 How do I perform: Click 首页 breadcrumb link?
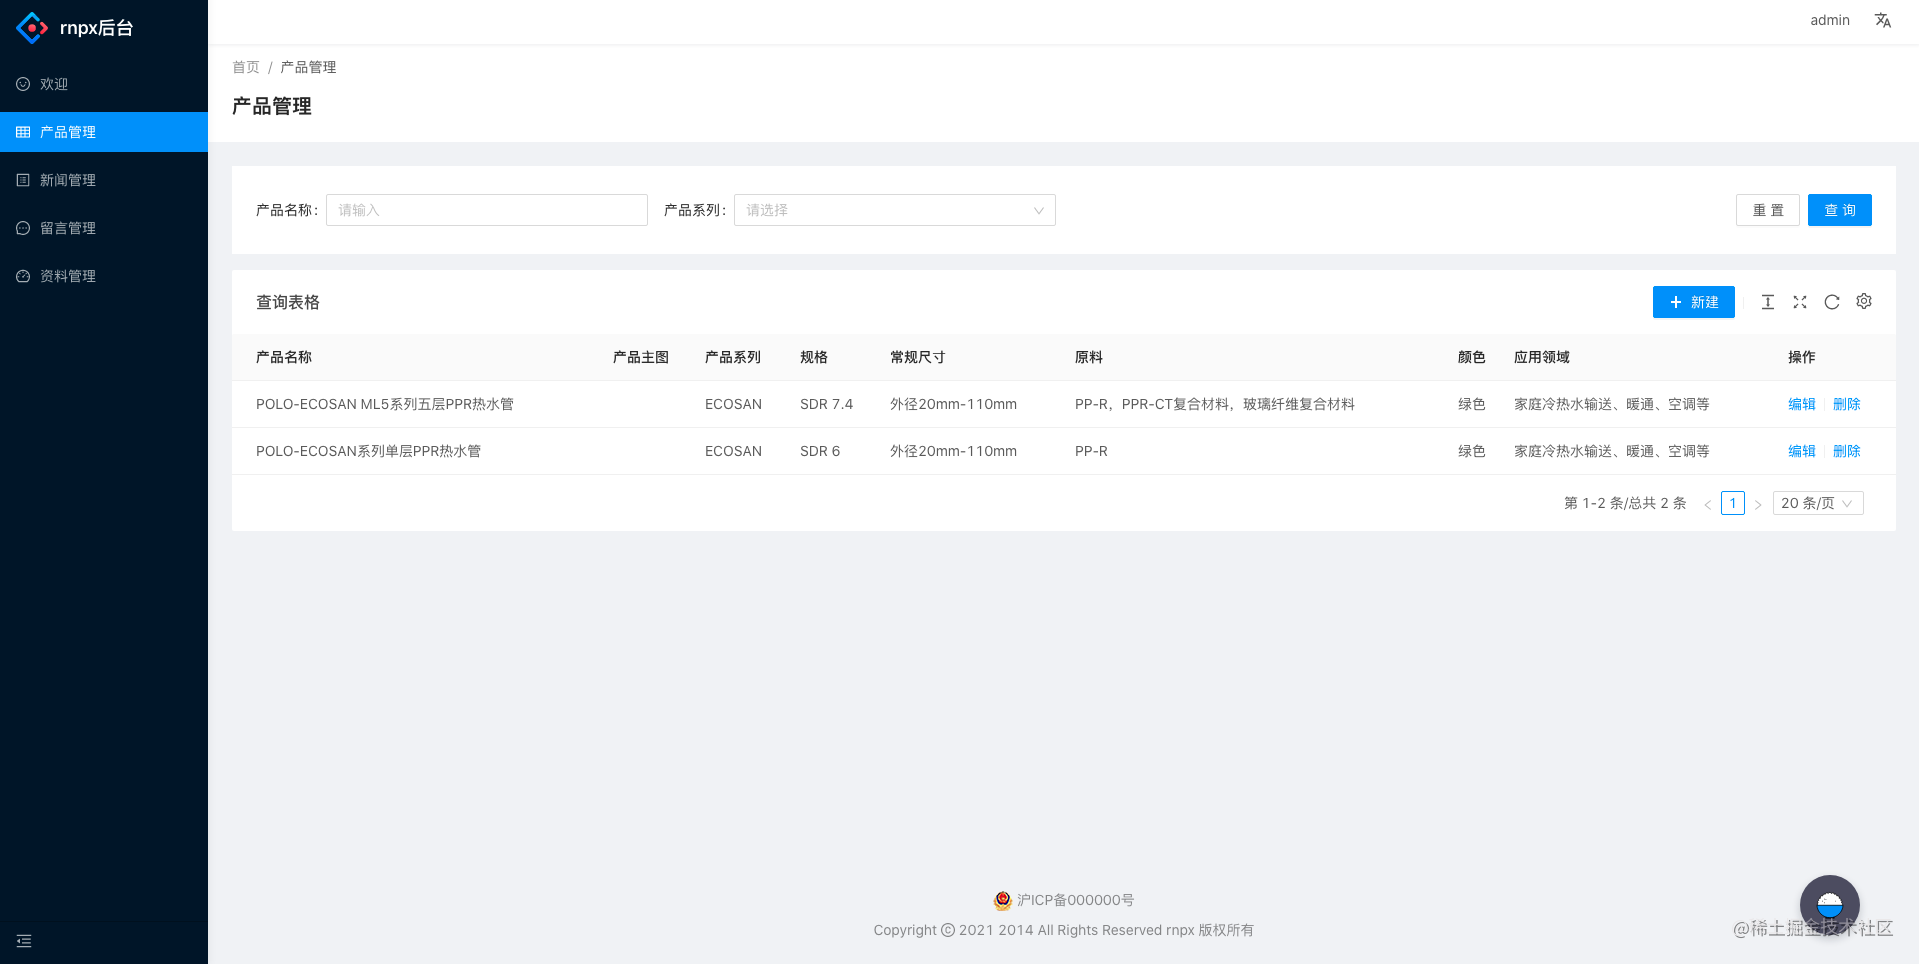[x=246, y=67]
